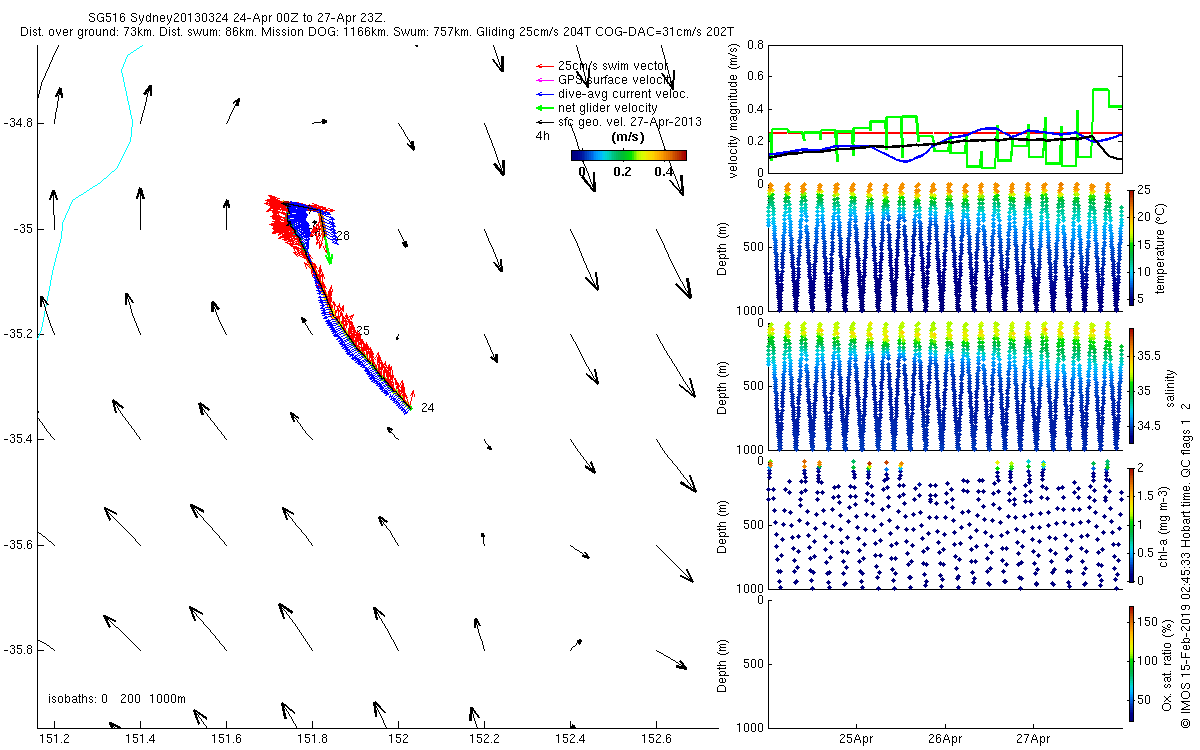The width and height of the screenshot is (1200, 750).
Task: Click the 'chl-a (mg m-3)' colorbar label
Action: tap(1163, 526)
